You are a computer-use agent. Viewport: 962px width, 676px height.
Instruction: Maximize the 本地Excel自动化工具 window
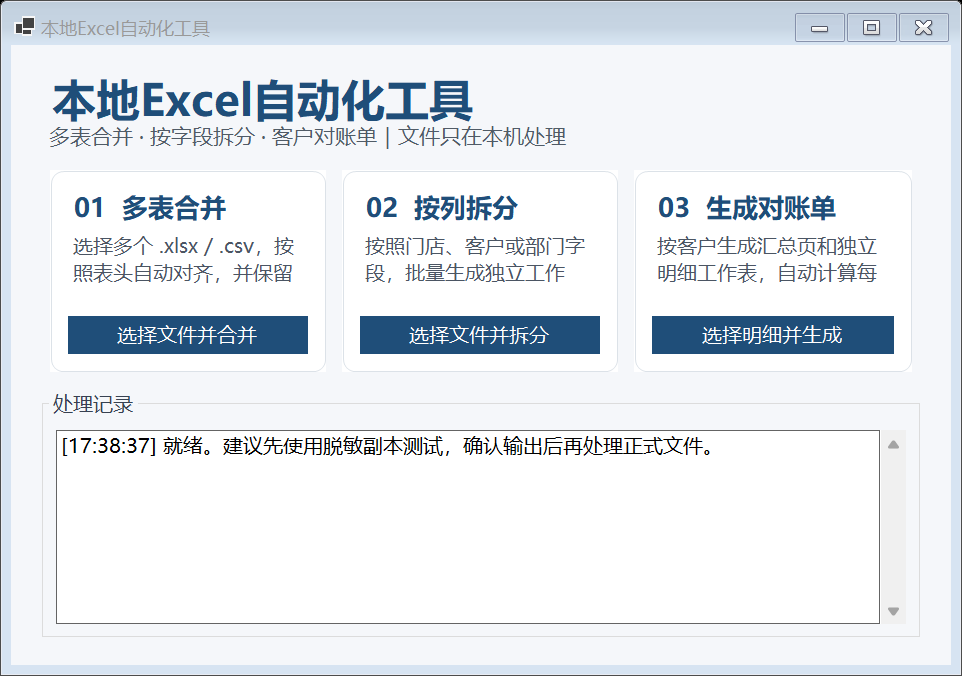(x=871, y=28)
